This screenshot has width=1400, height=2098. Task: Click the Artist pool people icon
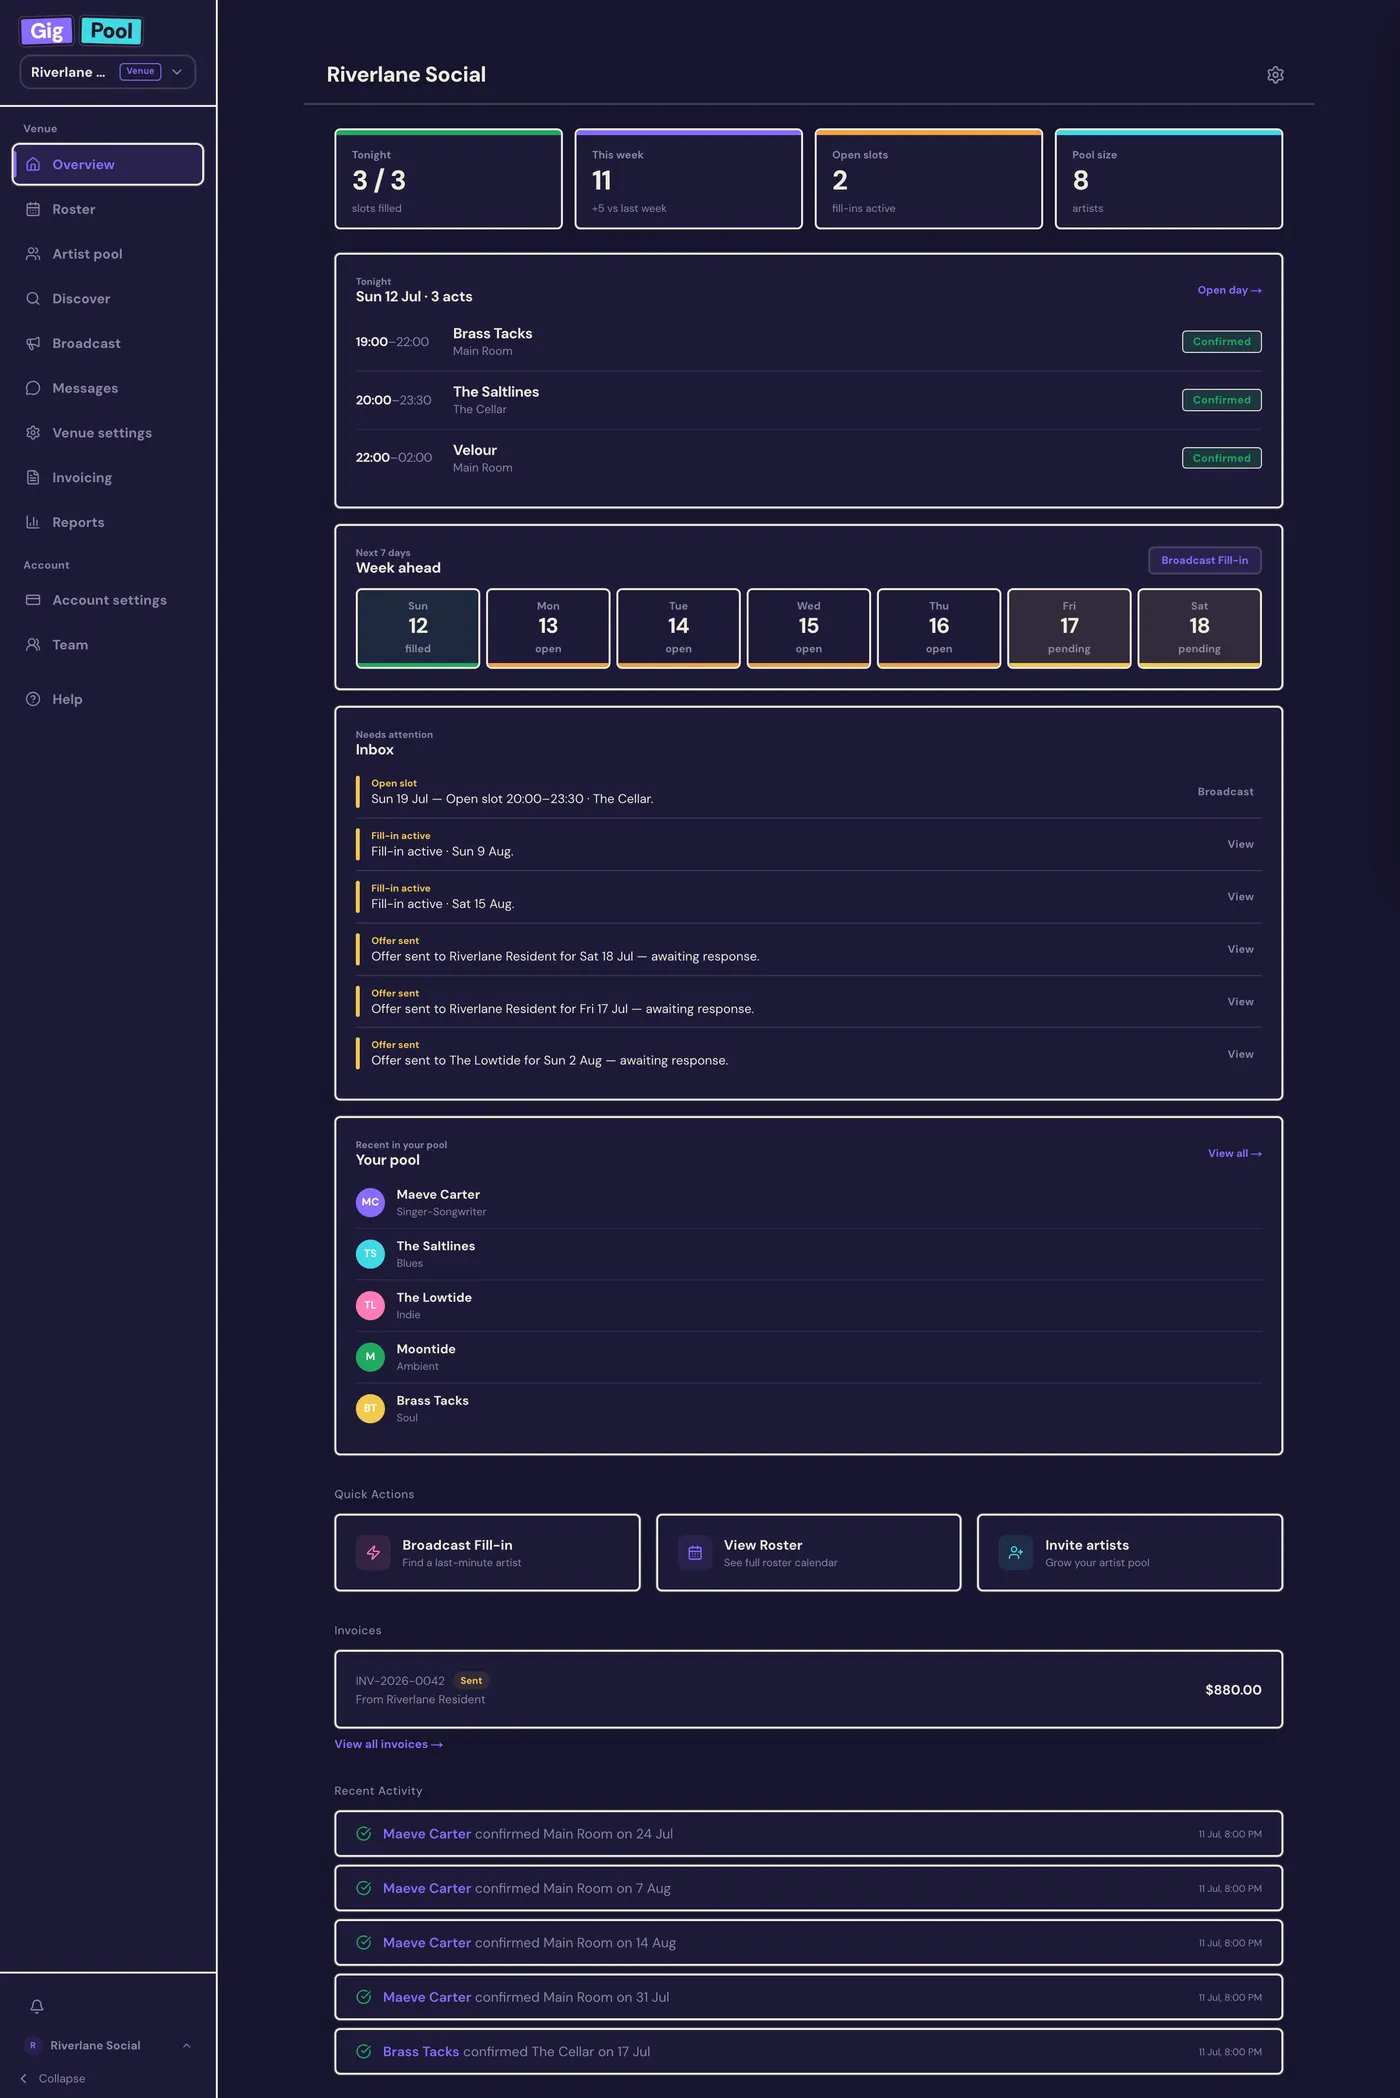click(x=33, y=254)
